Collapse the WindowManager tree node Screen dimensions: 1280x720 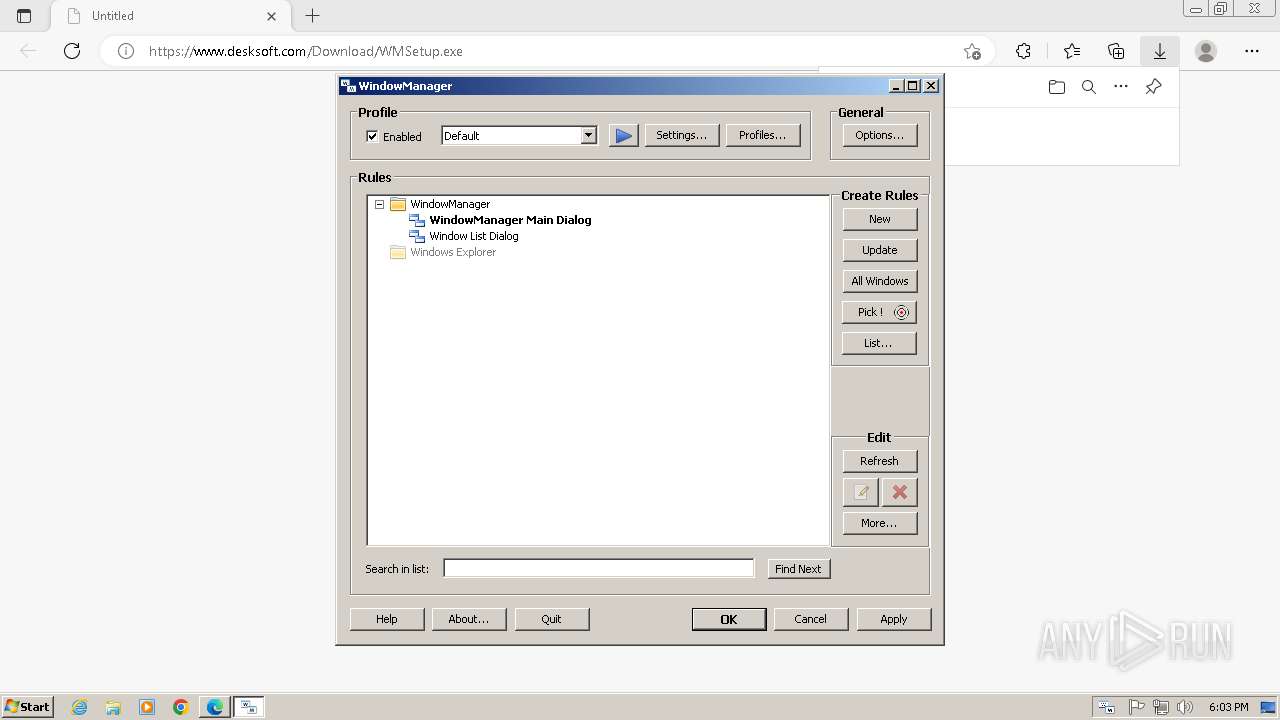tap(379, 204)
